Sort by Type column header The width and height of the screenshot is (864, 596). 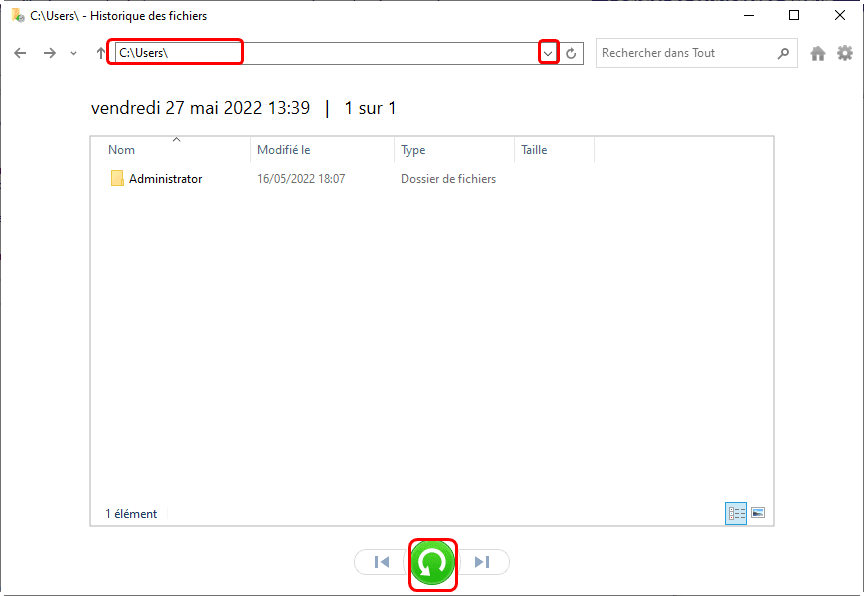pos(413,150)
